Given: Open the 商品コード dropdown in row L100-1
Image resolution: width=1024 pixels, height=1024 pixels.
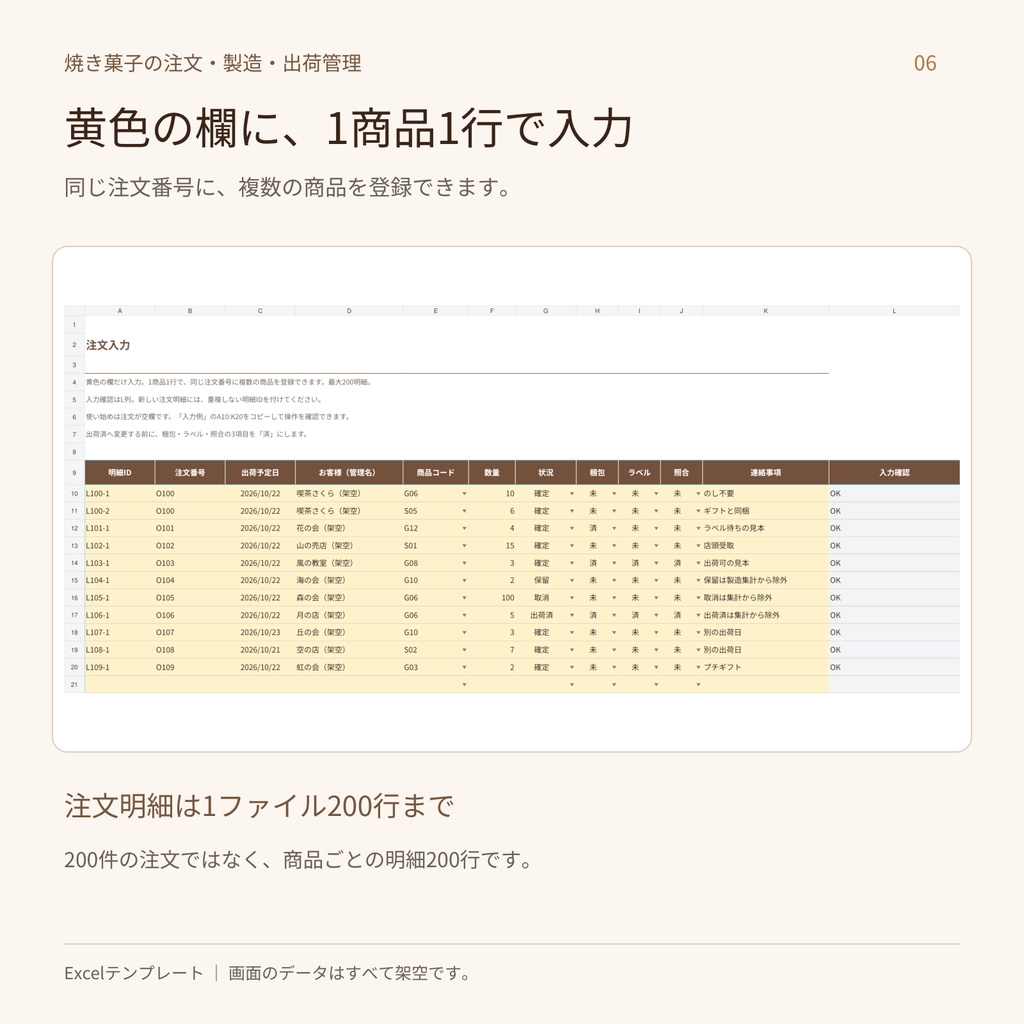Looking at the screenshot, I should pyautogui.click(x=464, y=494).
